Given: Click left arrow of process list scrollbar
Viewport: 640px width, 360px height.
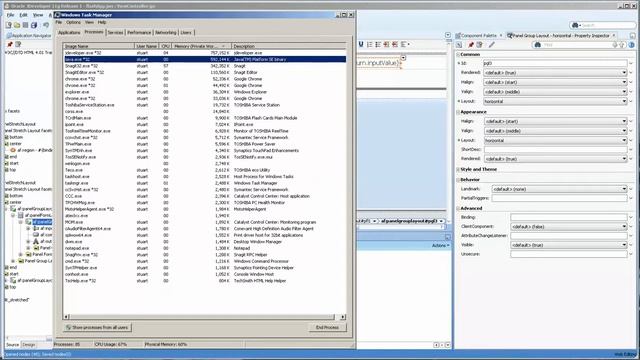Looking at the screenshot, I should pyautogui.click(x=67, y=317).
